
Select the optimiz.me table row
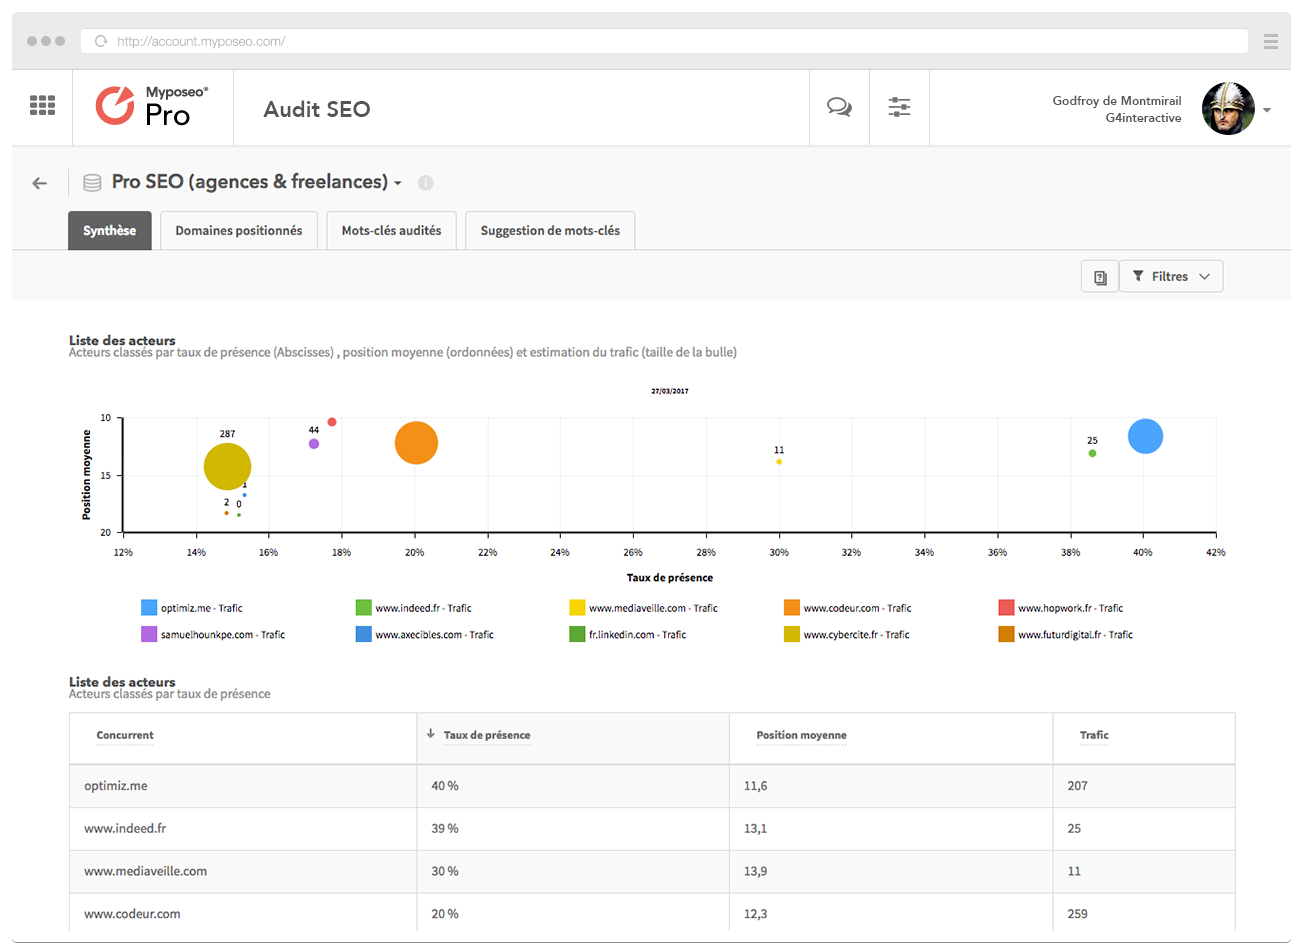652,786
